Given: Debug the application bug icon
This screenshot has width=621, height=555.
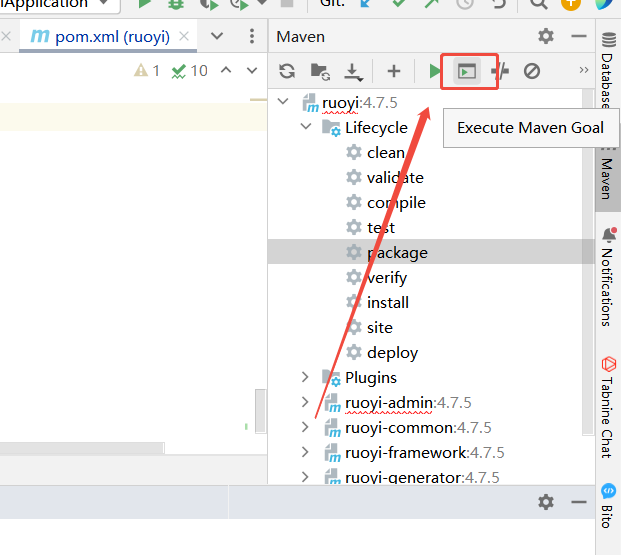Looking at the screenshot, I should [176, 4].
